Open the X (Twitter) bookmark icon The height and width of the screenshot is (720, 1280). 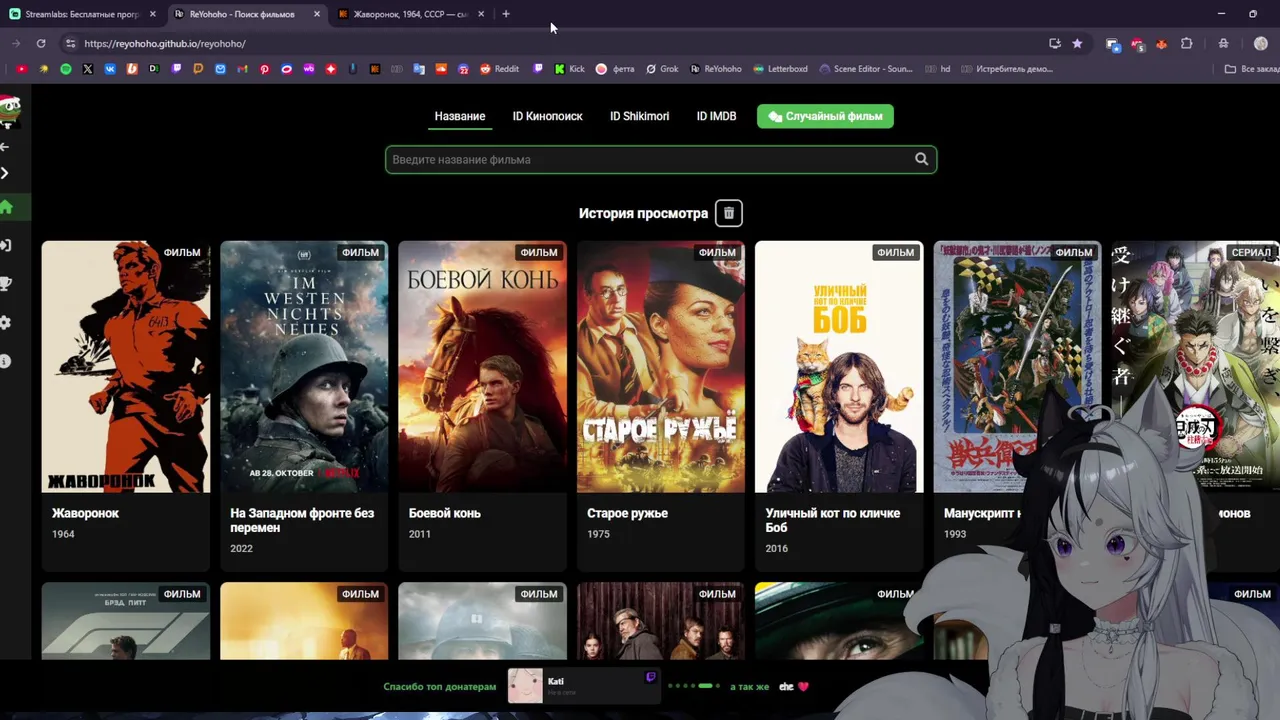click(88, 69)
